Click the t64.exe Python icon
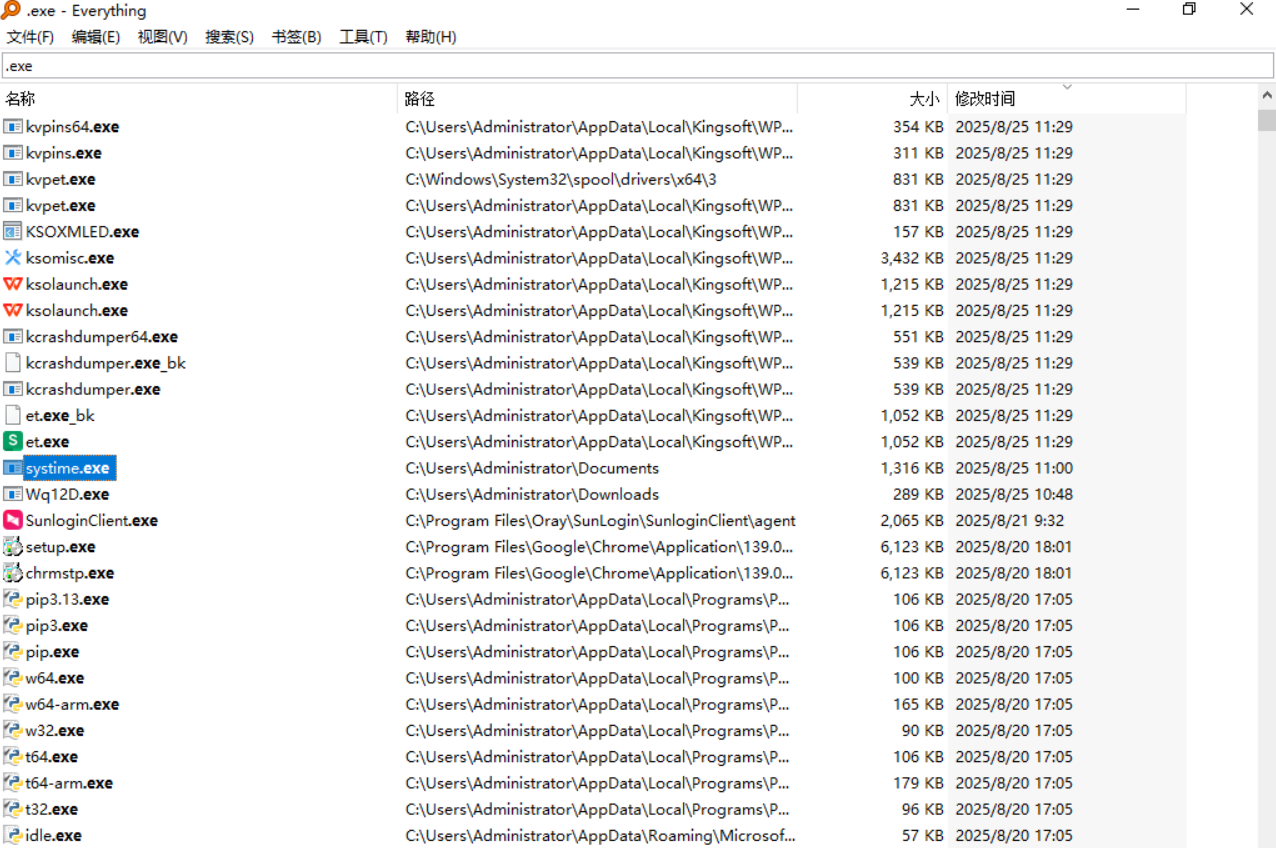 click(x=13, y=757)
